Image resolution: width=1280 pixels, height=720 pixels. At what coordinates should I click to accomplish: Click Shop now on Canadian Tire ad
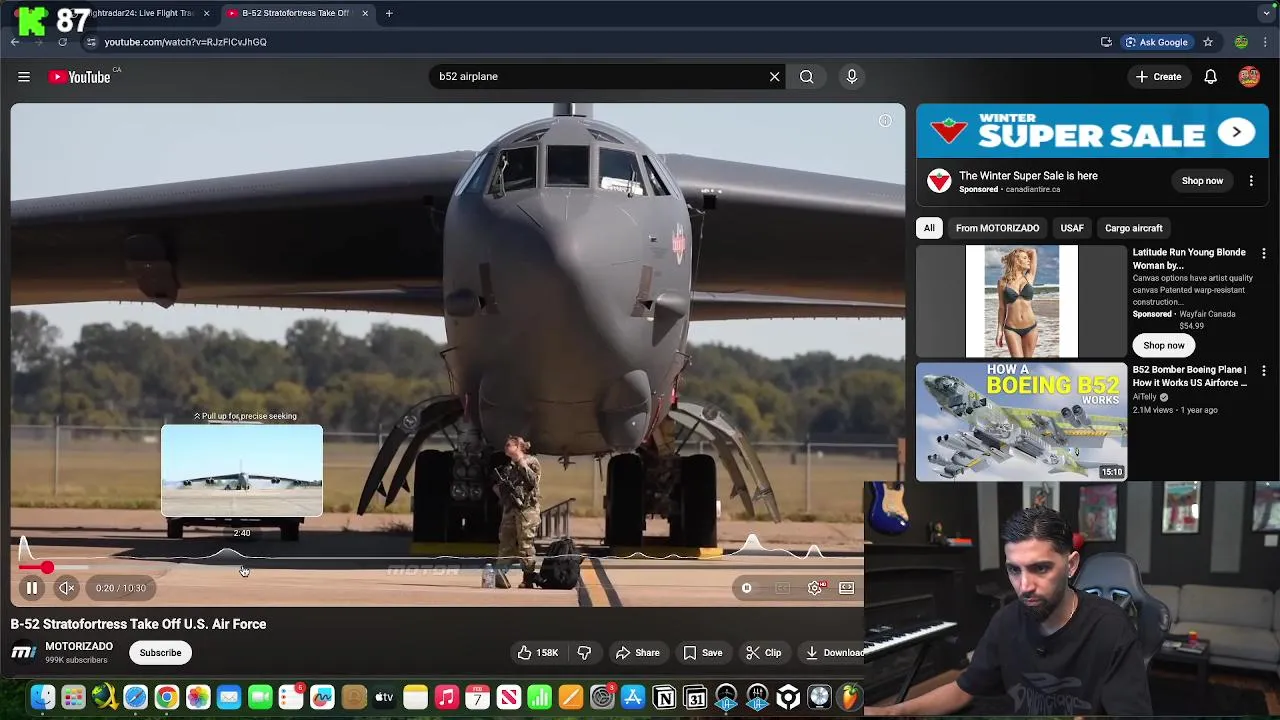[x=1202, y=181]
